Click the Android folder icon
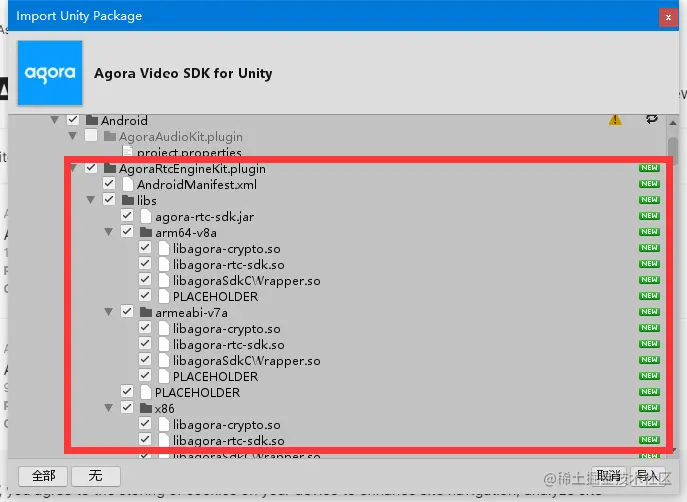The height and width of the screenshot is (502, 687). pos(92,120)
